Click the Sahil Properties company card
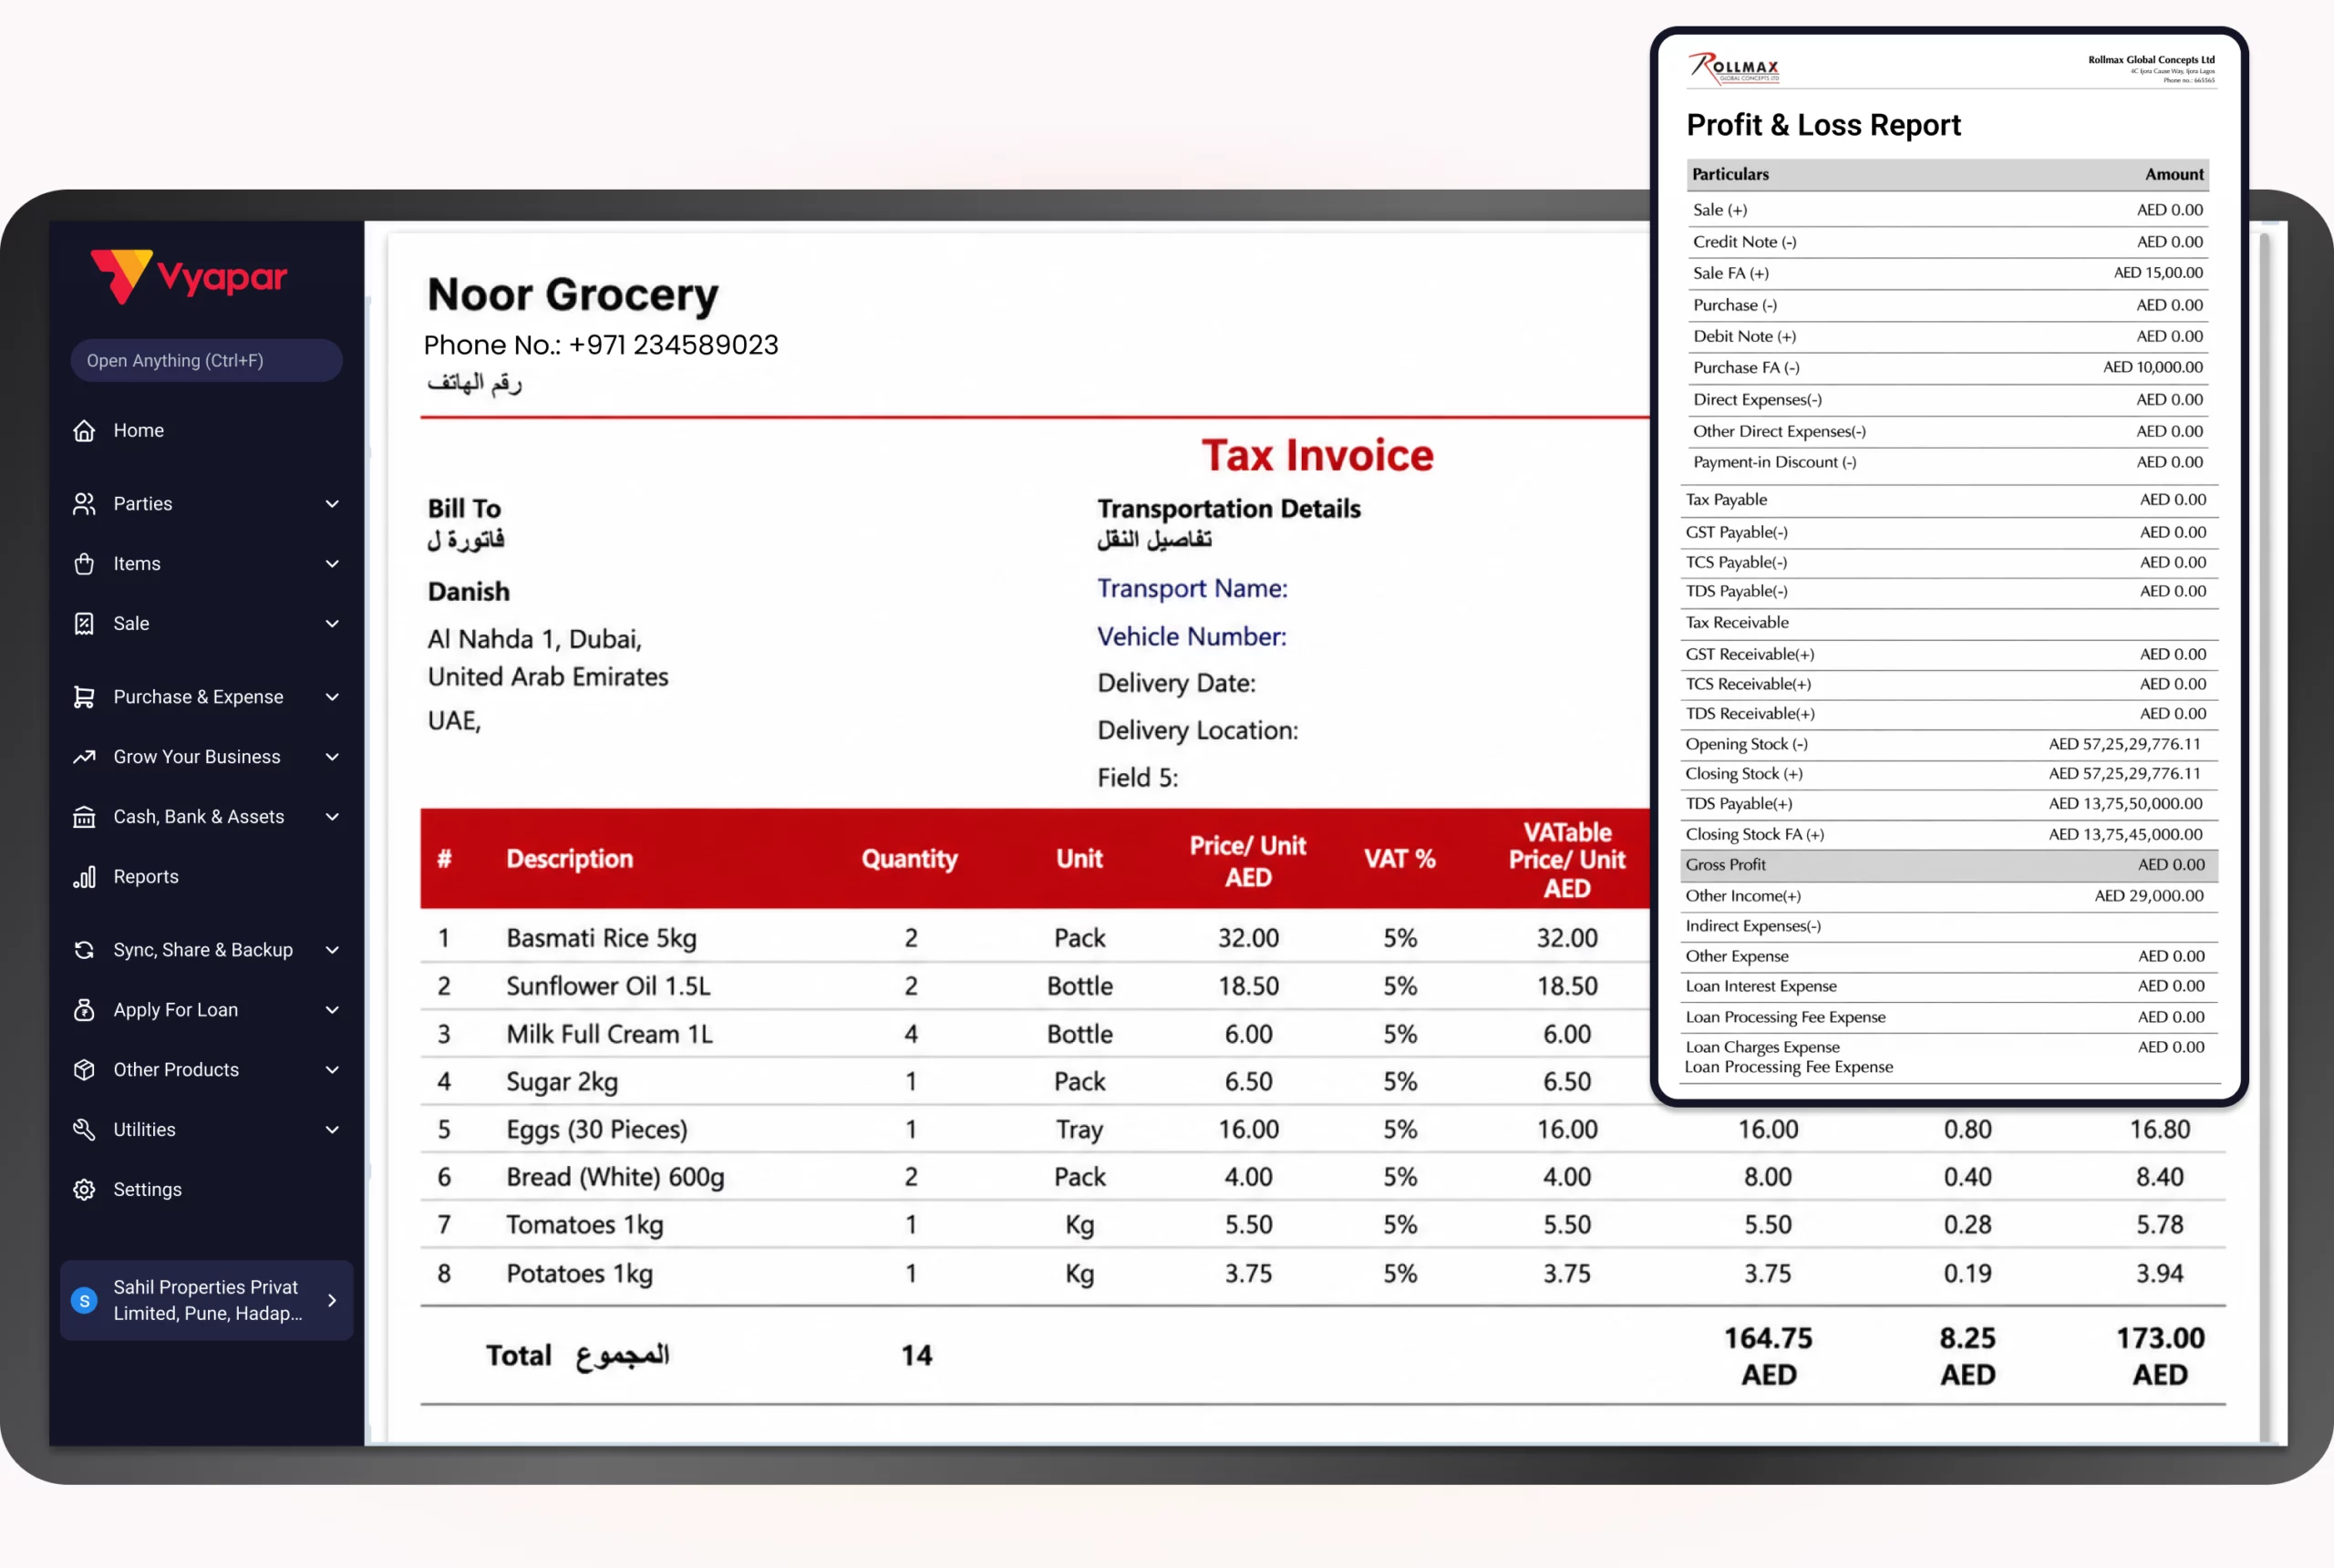2334x1568 pixels. [206, 1300]
